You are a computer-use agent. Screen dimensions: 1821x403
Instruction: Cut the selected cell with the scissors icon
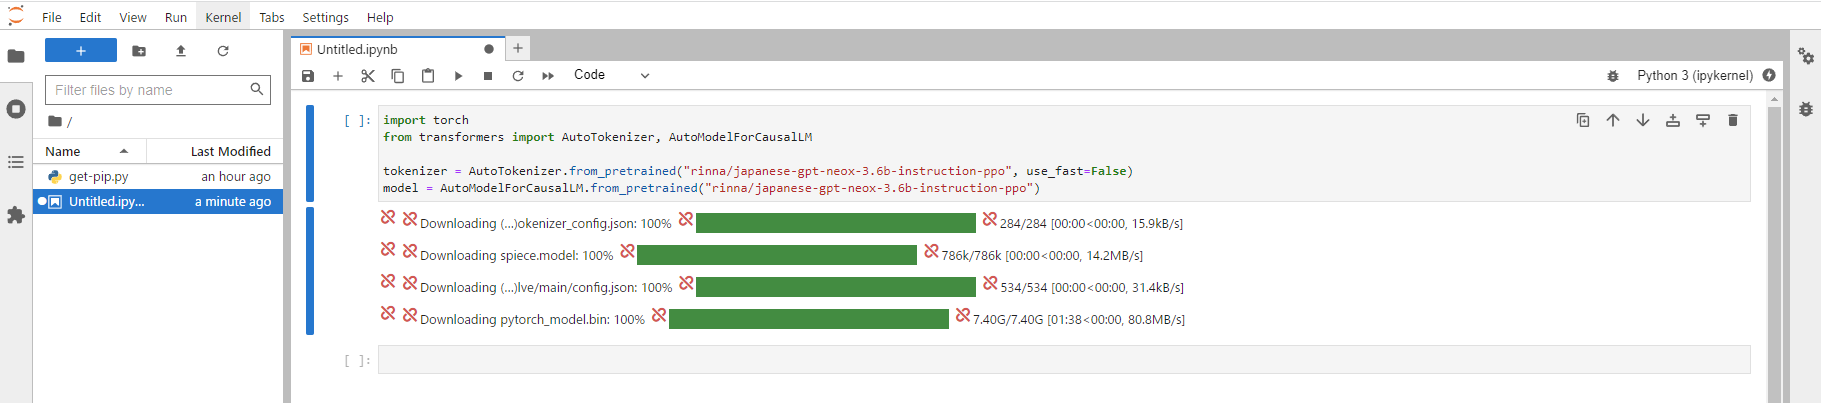[368, 76]
